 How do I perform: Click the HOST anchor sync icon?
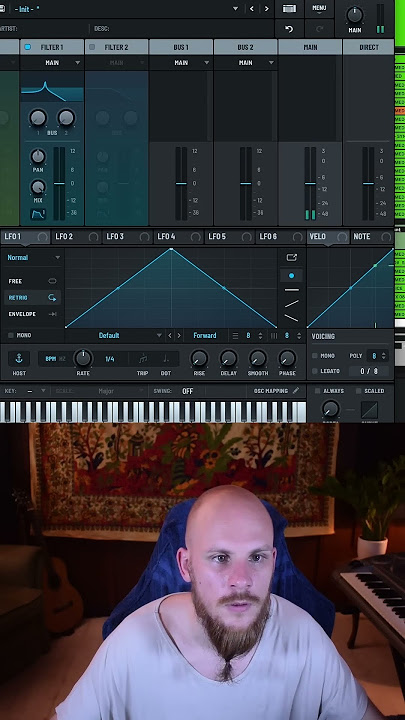coord(19,358)
